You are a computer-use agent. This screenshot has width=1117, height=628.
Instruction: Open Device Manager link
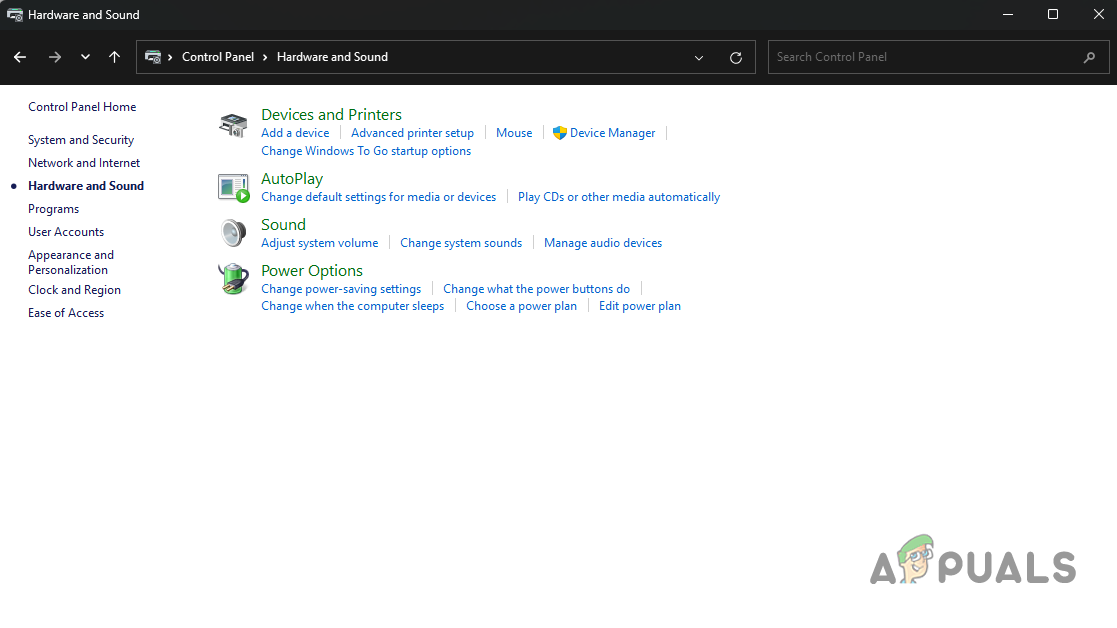(x=612, y=133)
